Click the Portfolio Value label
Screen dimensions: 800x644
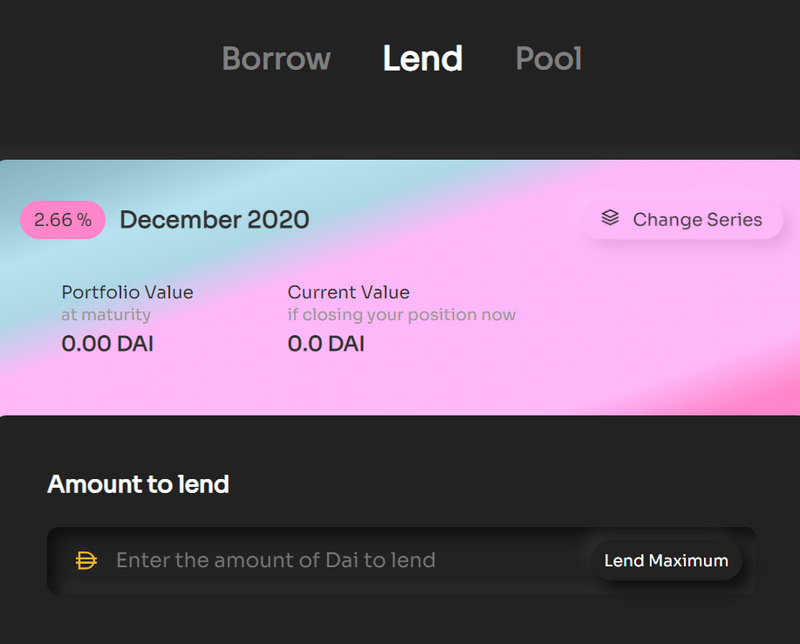click(127, 292)
